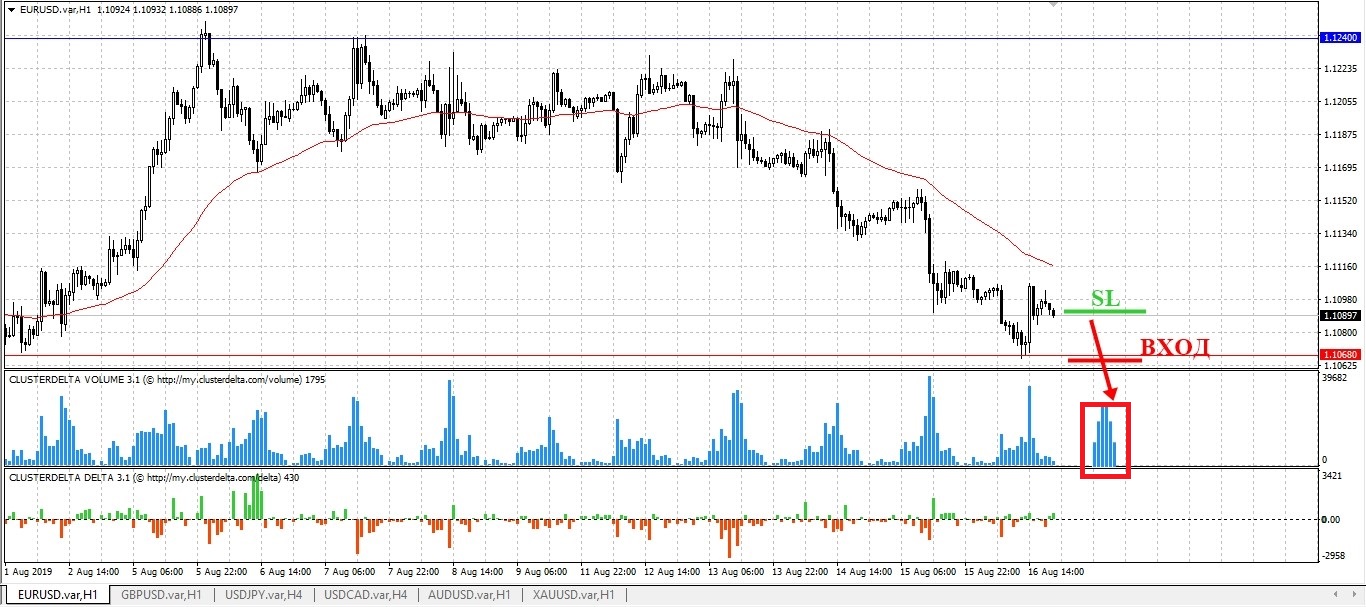This screenshot has height=607, width=1366.
Task: Click the CLUSTERDELTA DELTA 3.1 indicator label
Action: [x=152, y=478]
